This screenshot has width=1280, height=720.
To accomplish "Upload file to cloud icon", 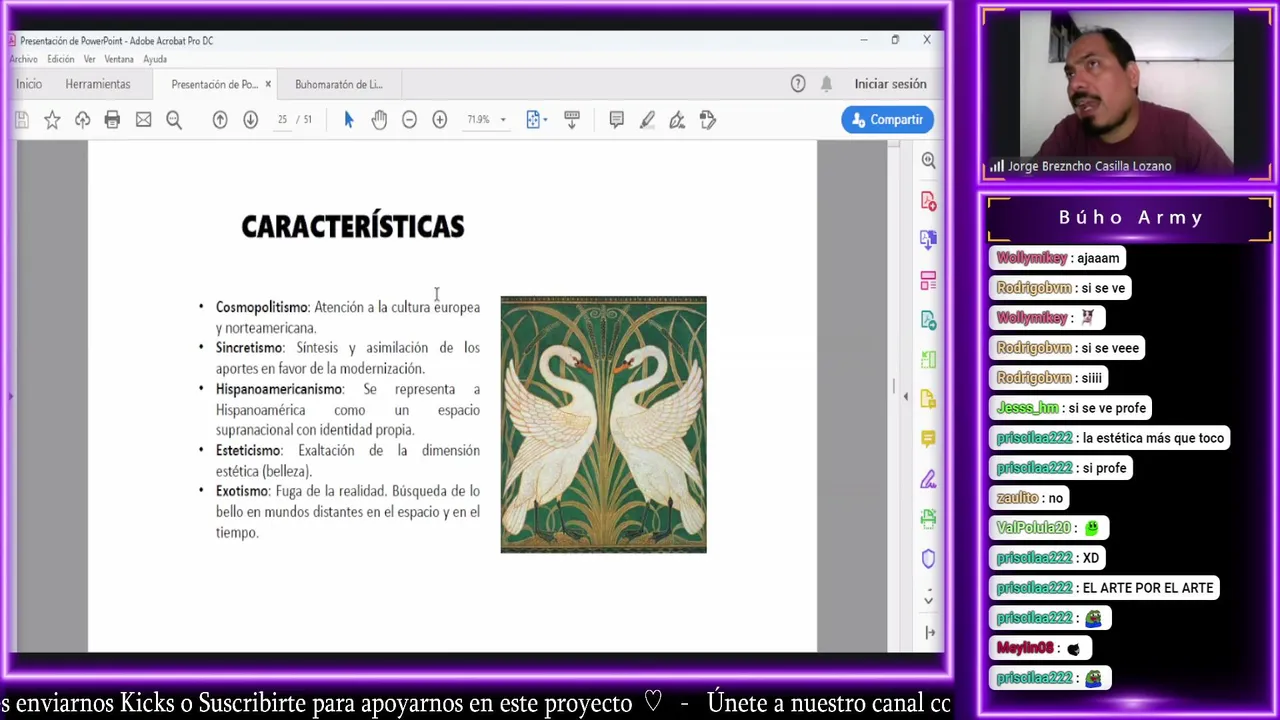I will pos(82,120).
